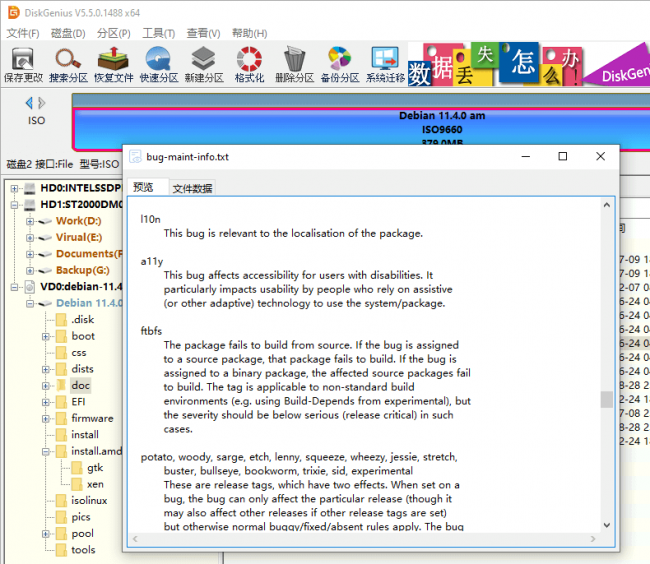Maximize the bug-maint-info.txt preview window
This screenshot has height=564, width=650.
coord(563,156)
